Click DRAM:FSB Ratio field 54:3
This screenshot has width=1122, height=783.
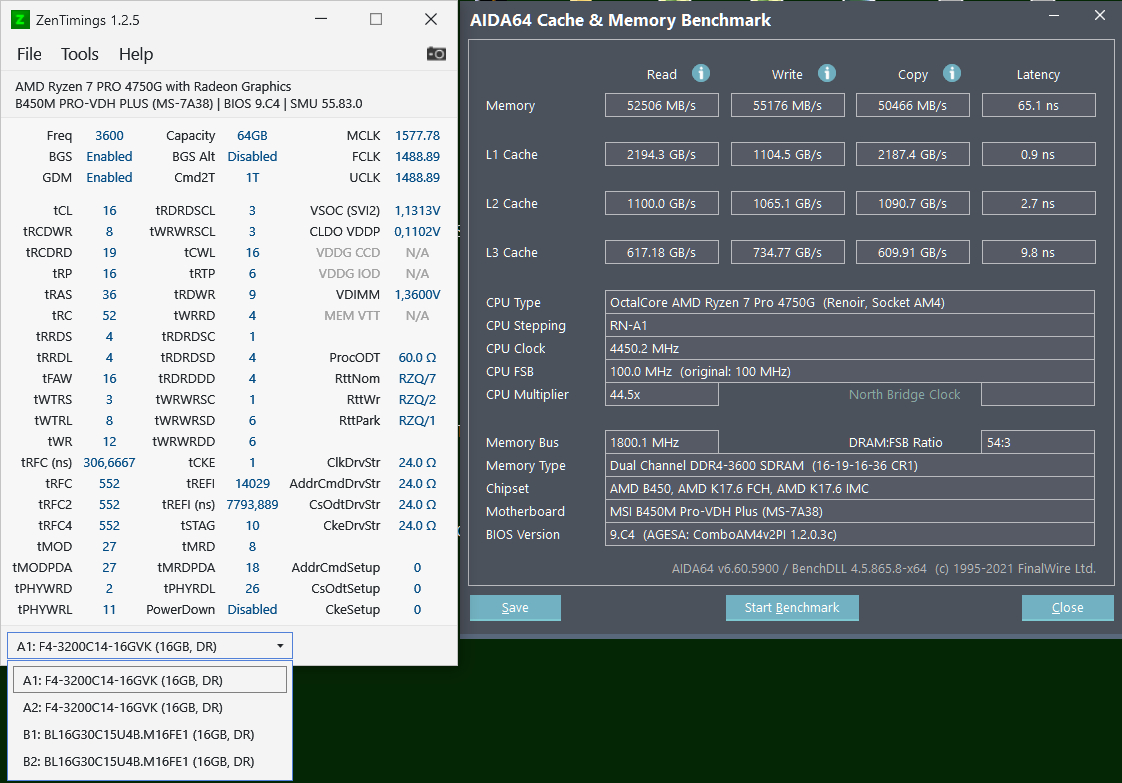1038,442
